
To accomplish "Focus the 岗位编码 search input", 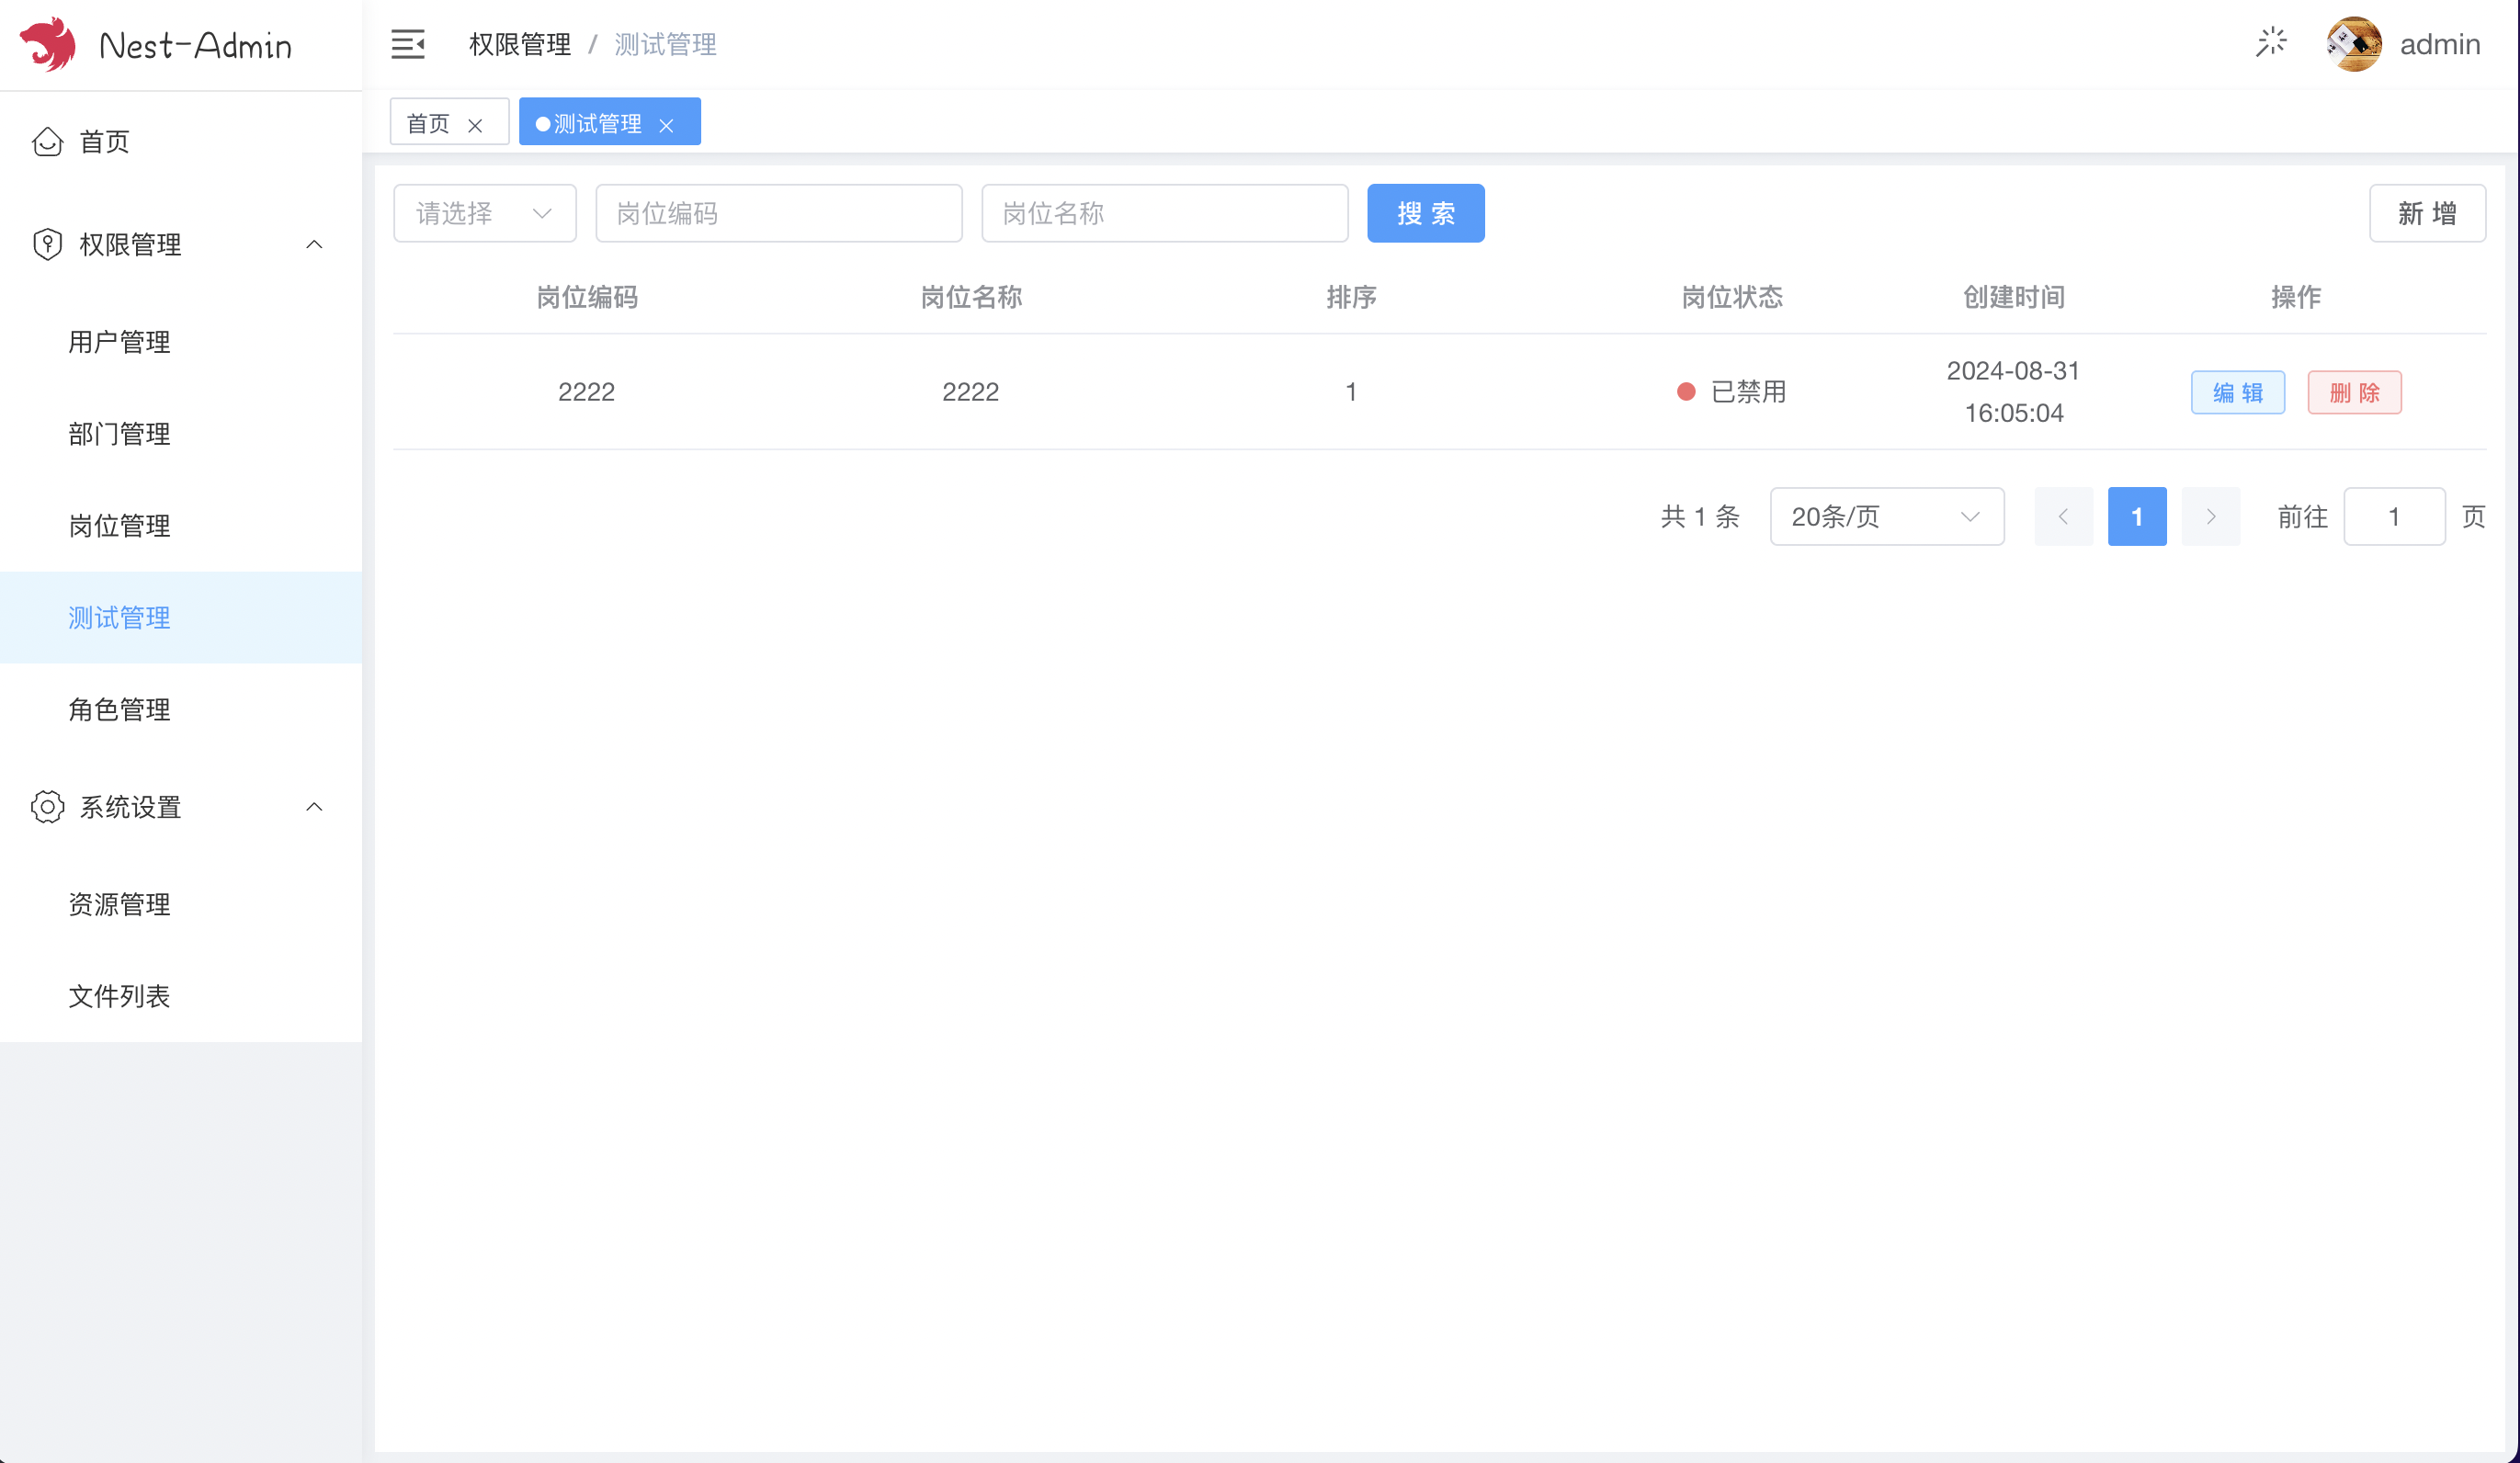I will click(x=778, y=213).
